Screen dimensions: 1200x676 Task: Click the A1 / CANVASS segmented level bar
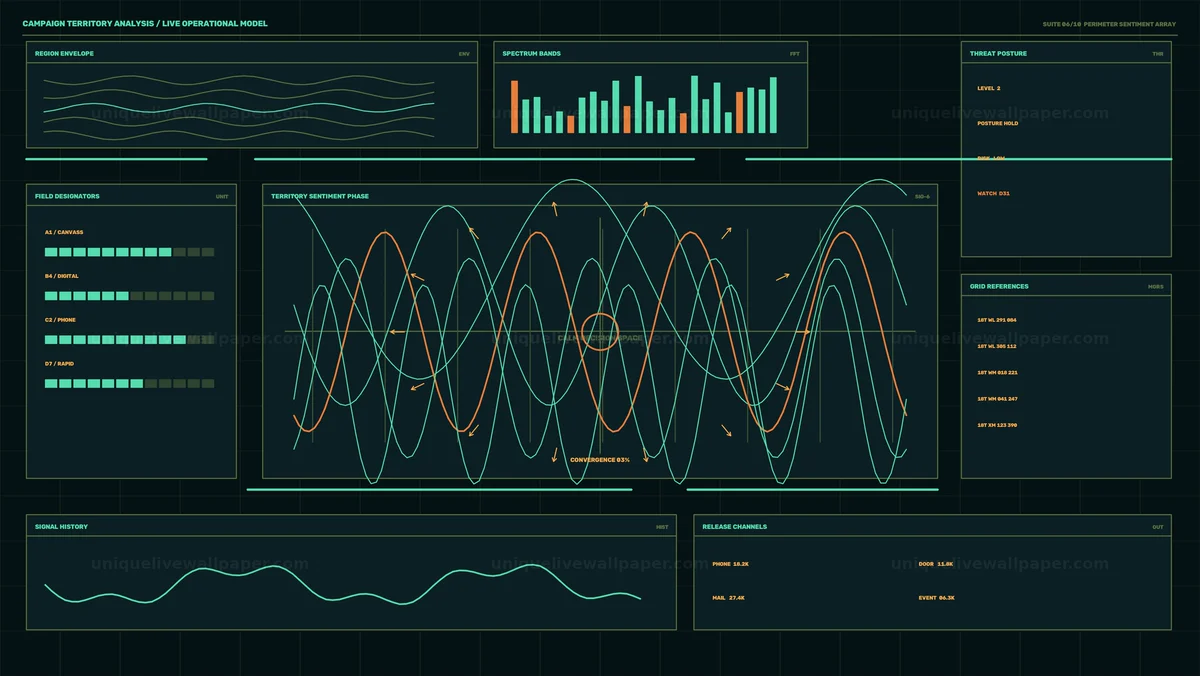(x=129, y=252)
